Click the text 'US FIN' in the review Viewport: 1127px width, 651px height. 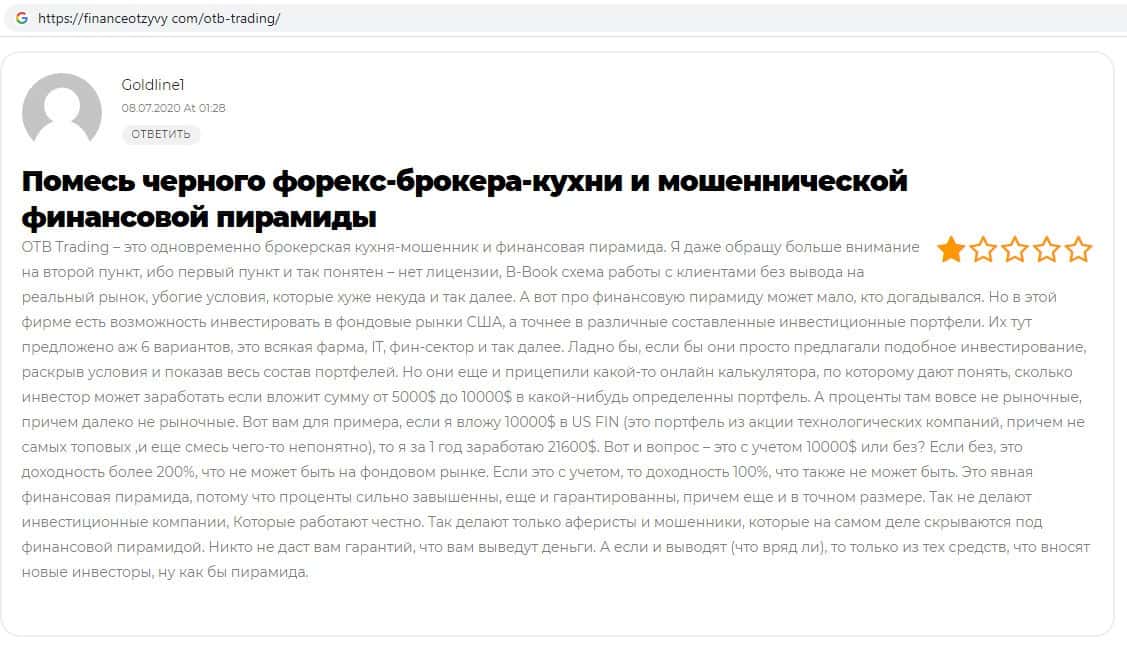pyautogui.click(x=595, y=422)
